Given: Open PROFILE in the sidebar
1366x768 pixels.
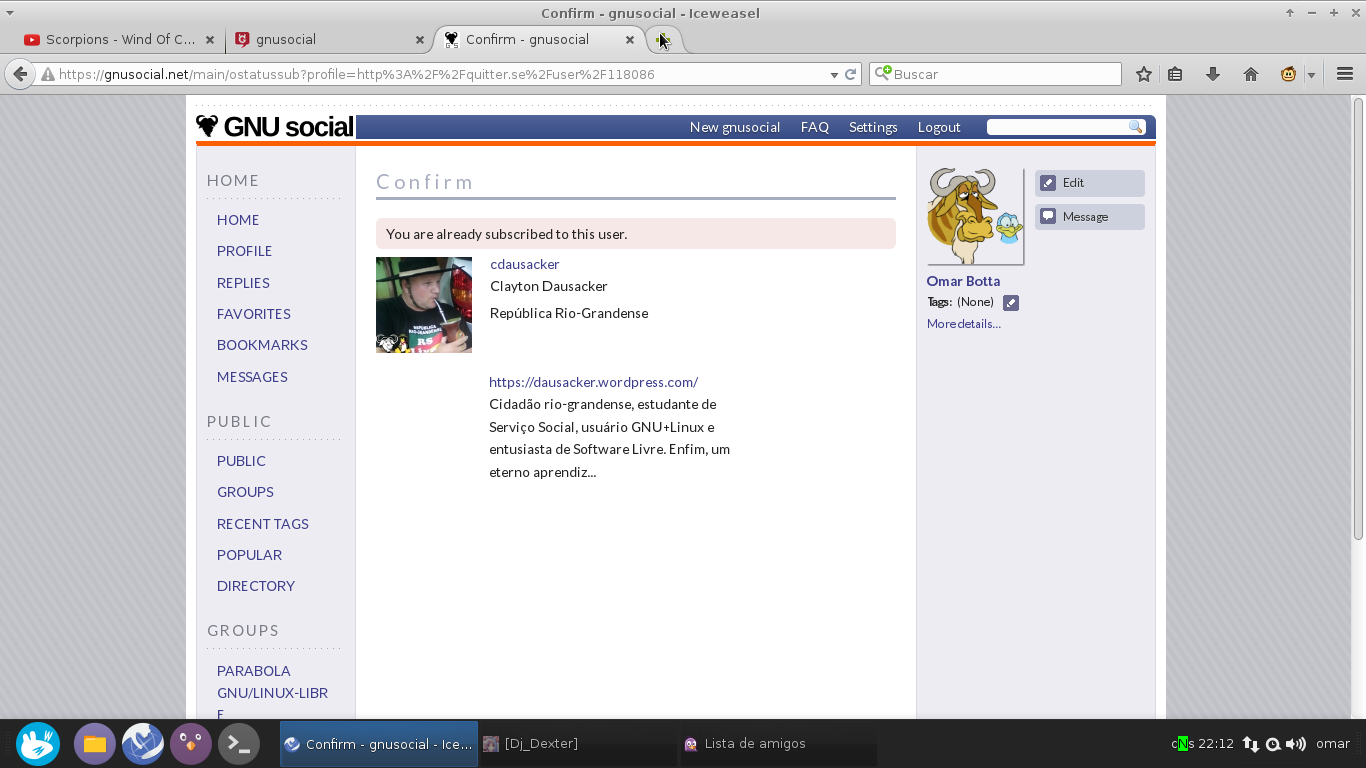Looking at the screenshot, I should pyautogui.click(x=245, y=251).
